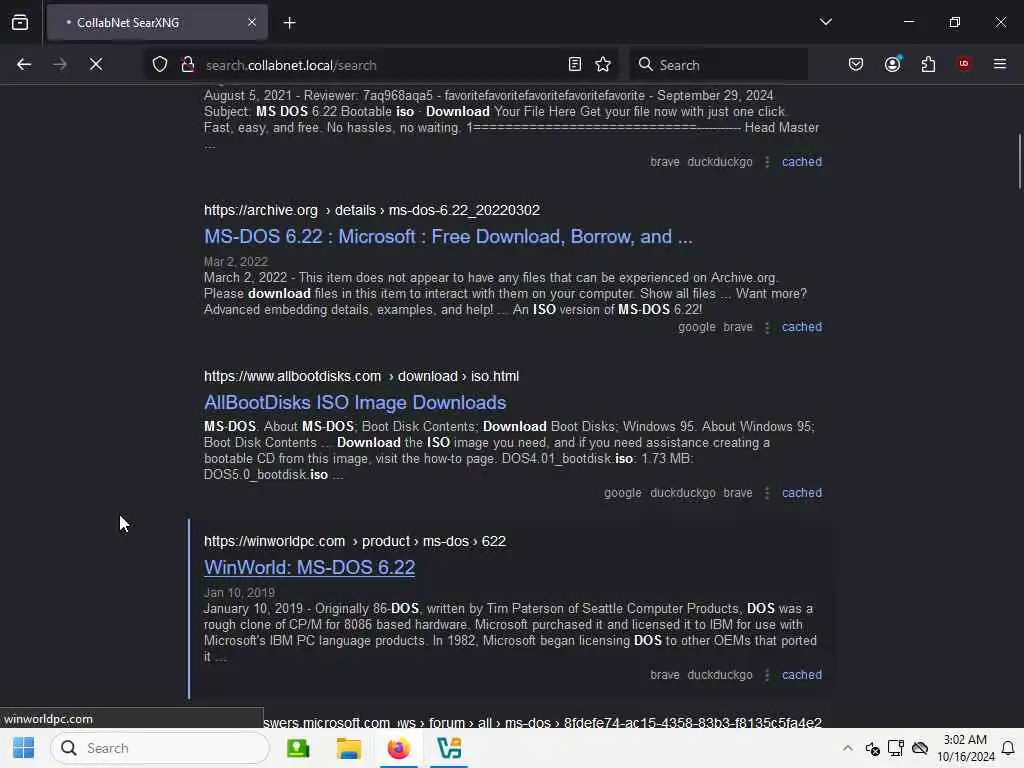This screenshot has width=1024, height=768.
Task: Open uBlock Origin extension icon
Action: (964, 63)
